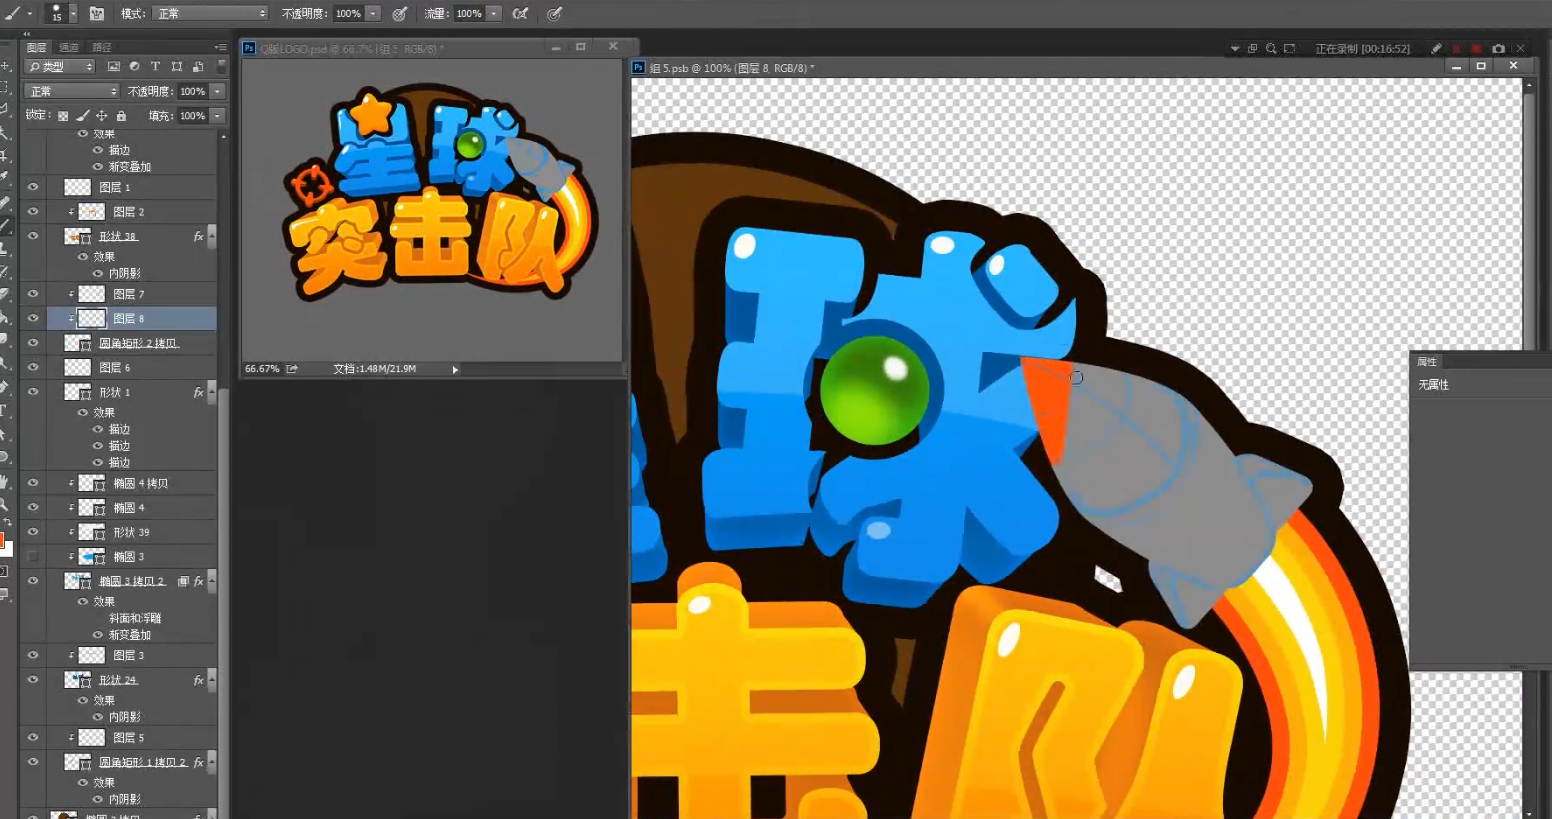Viewport: 1552px width, 819px height.
Task: Hide the selected 图层 8 layer
Action: pyautogui.click(x=33, y=318)
